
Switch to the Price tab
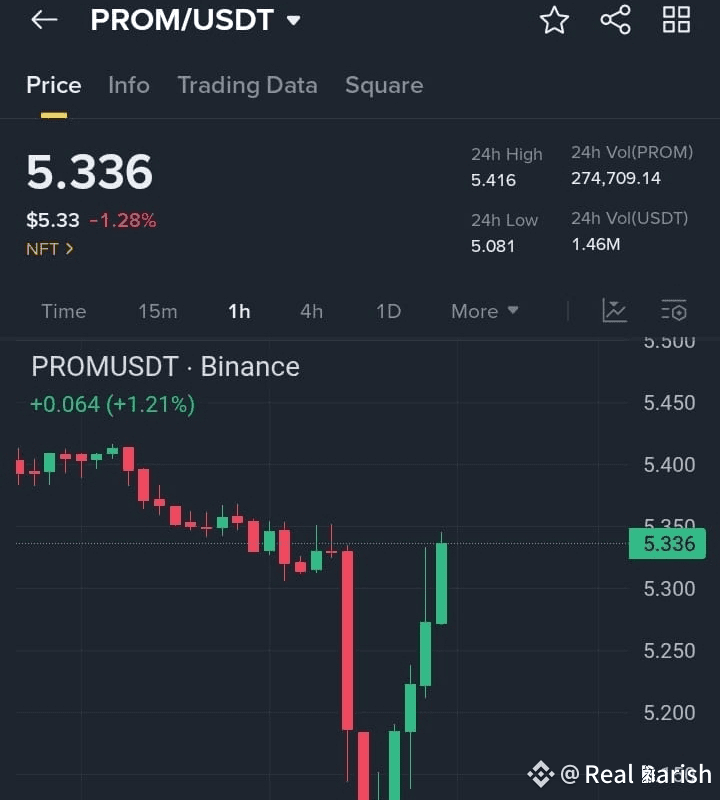click(54, 85)
